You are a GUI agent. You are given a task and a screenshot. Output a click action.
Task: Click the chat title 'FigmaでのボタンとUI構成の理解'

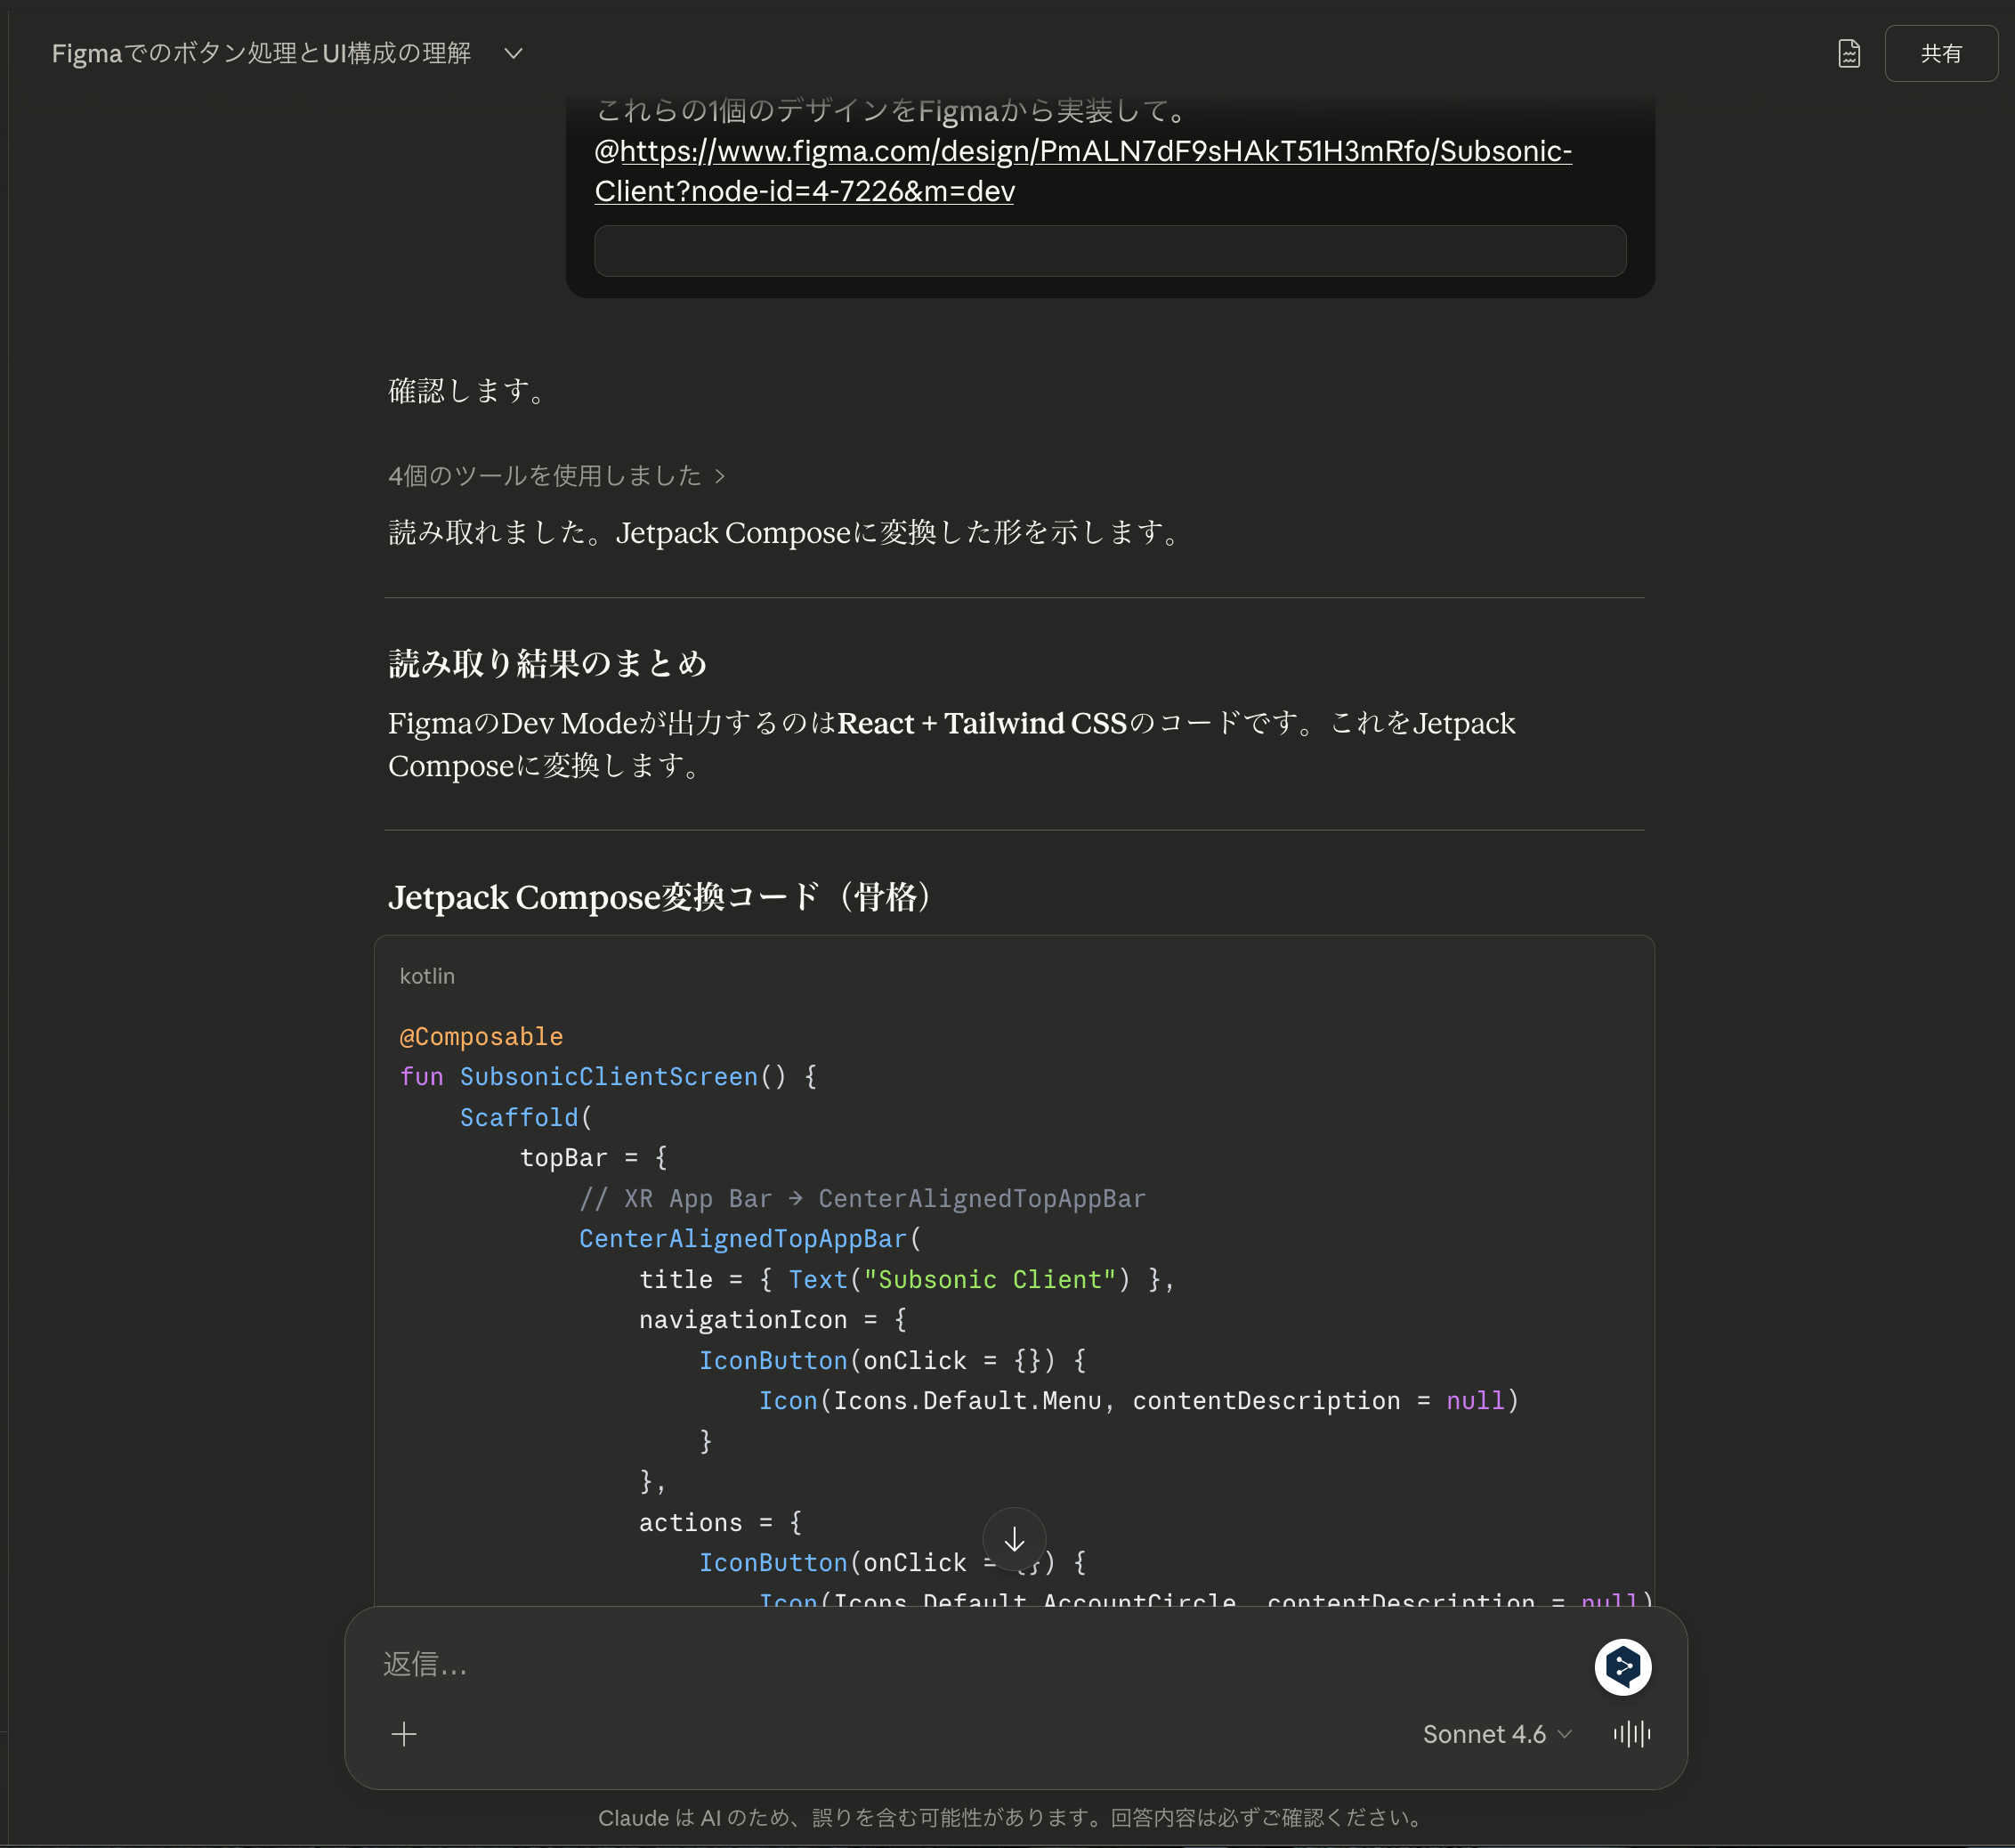(261, 54)
